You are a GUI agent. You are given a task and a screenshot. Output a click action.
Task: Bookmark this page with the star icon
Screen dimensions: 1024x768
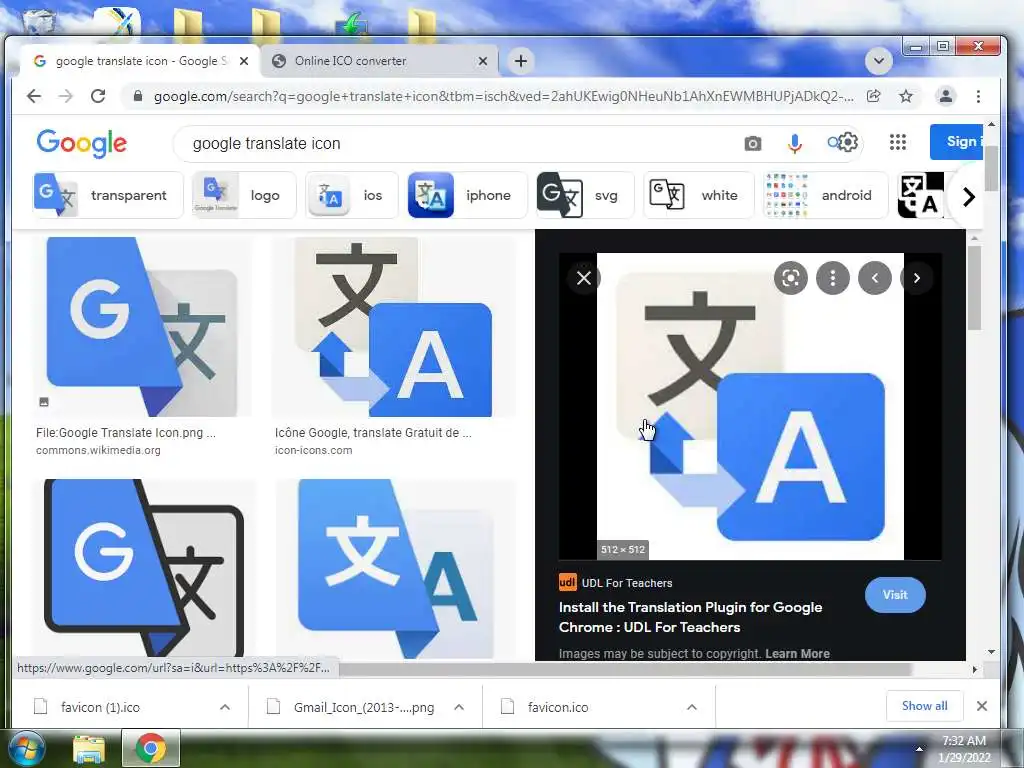pos(906,97)
